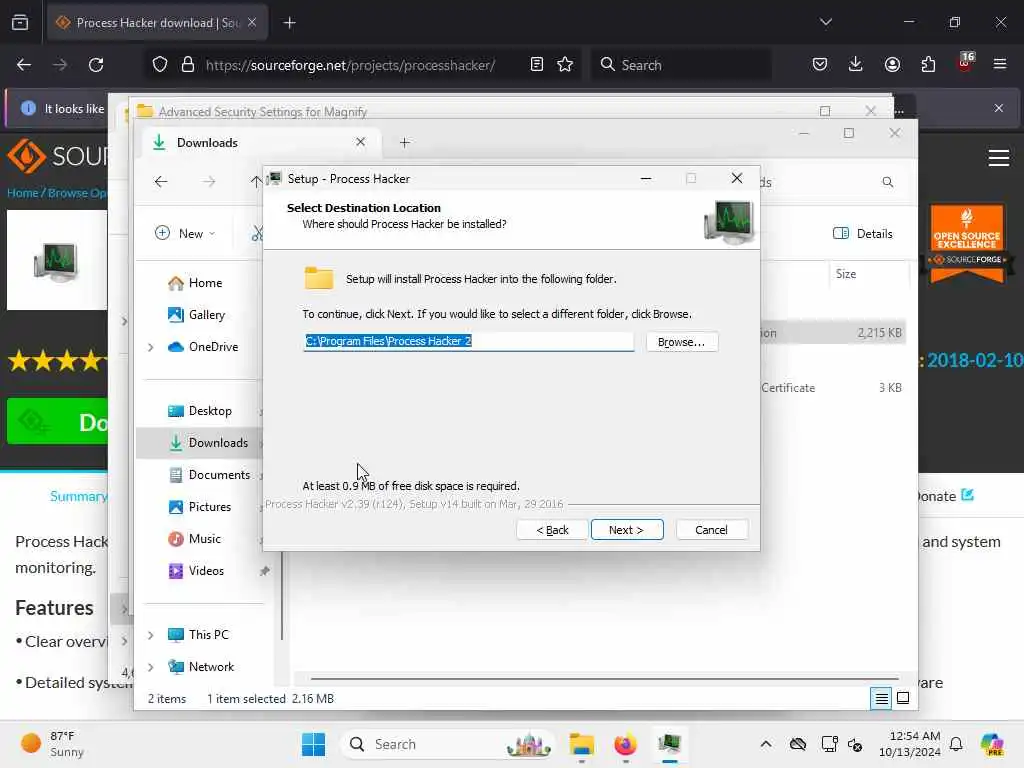1024x768 pixels.
Task: Open Firefox extensions puzzle icon
Action: coord(928,64)
